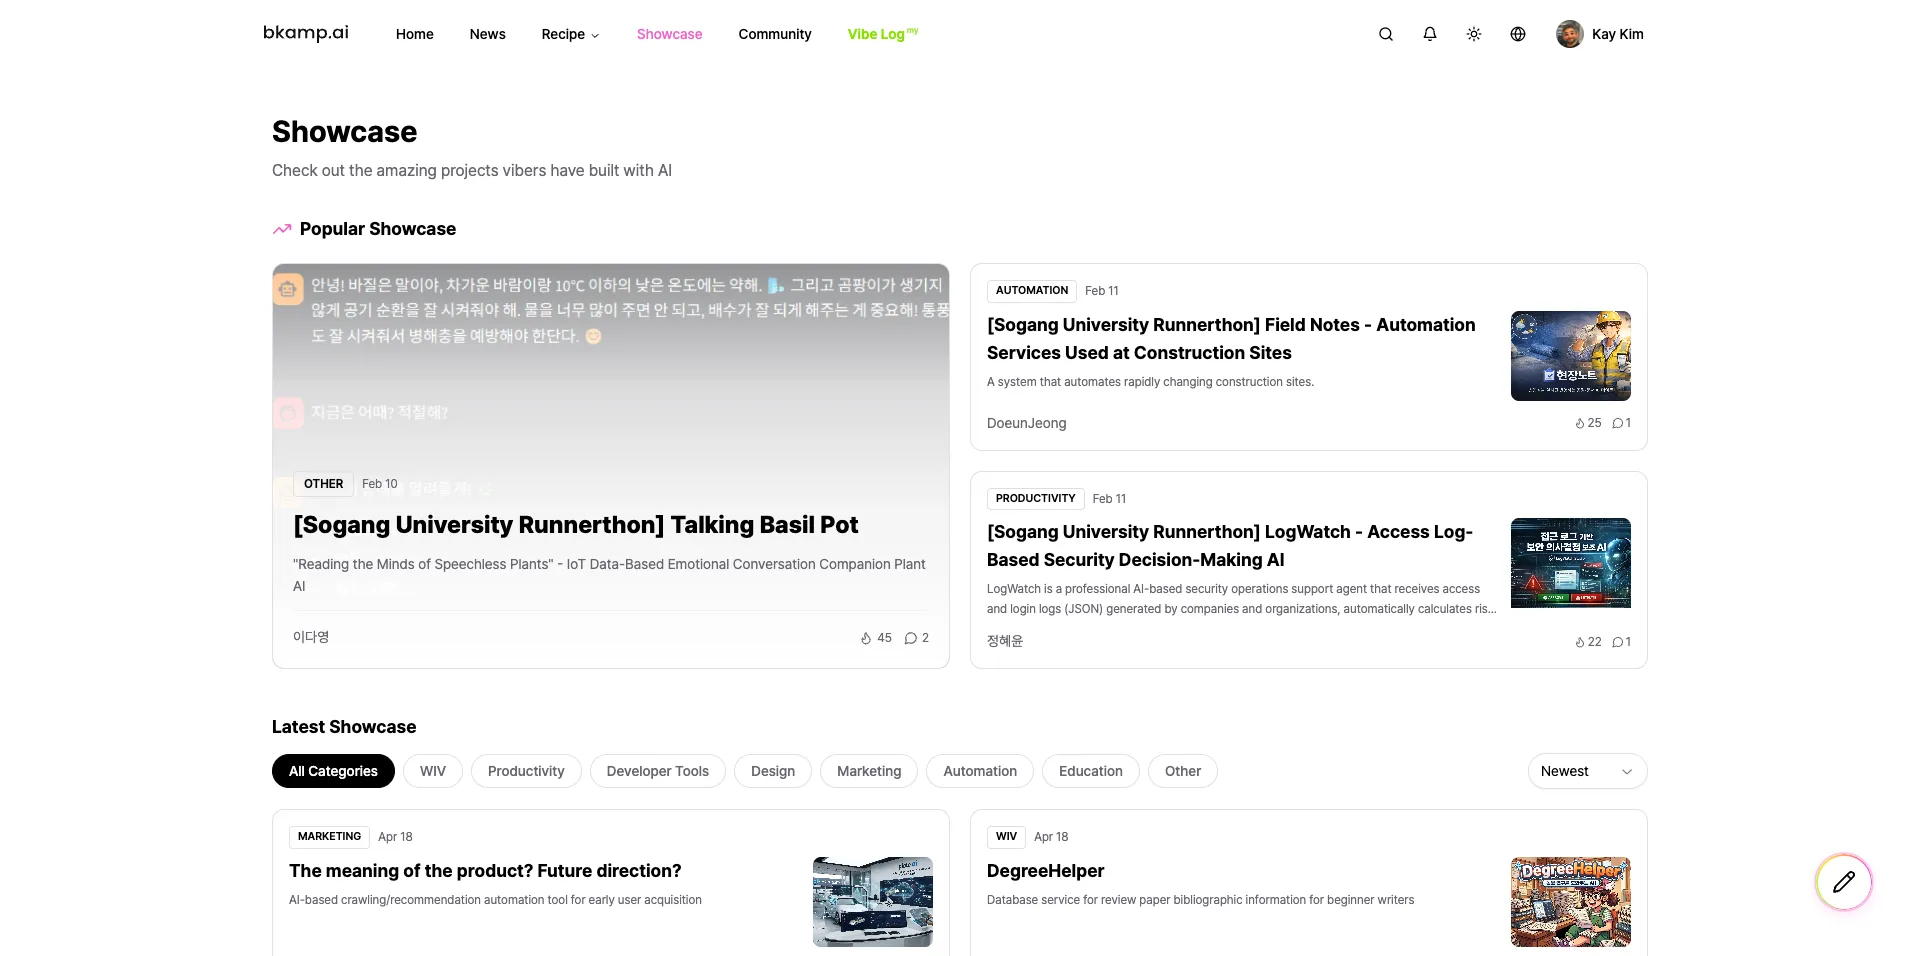Open the language globe icon
Image resolution: width=1920 pixels, height=956 pixels.
(x=1518, y=33)
